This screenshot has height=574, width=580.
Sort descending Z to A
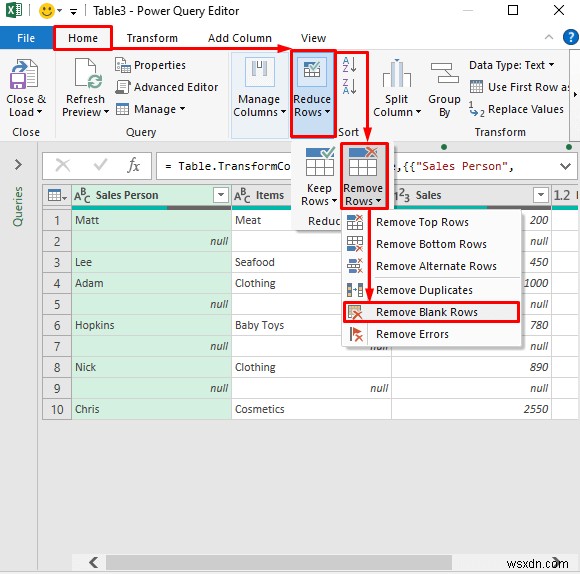tap(350, 87)
